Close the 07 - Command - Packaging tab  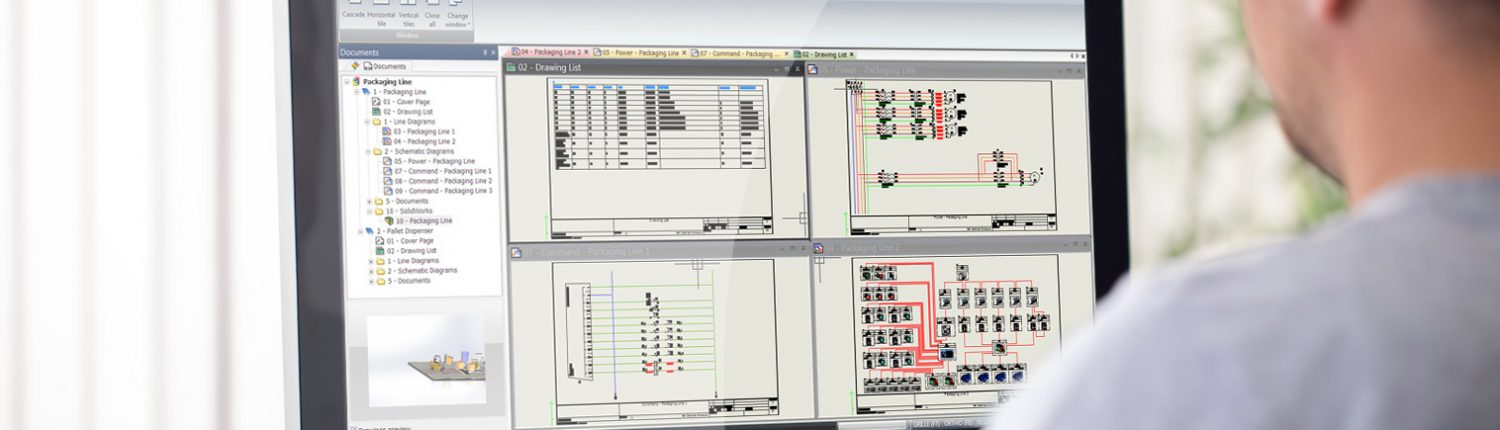tap(787, 54)
